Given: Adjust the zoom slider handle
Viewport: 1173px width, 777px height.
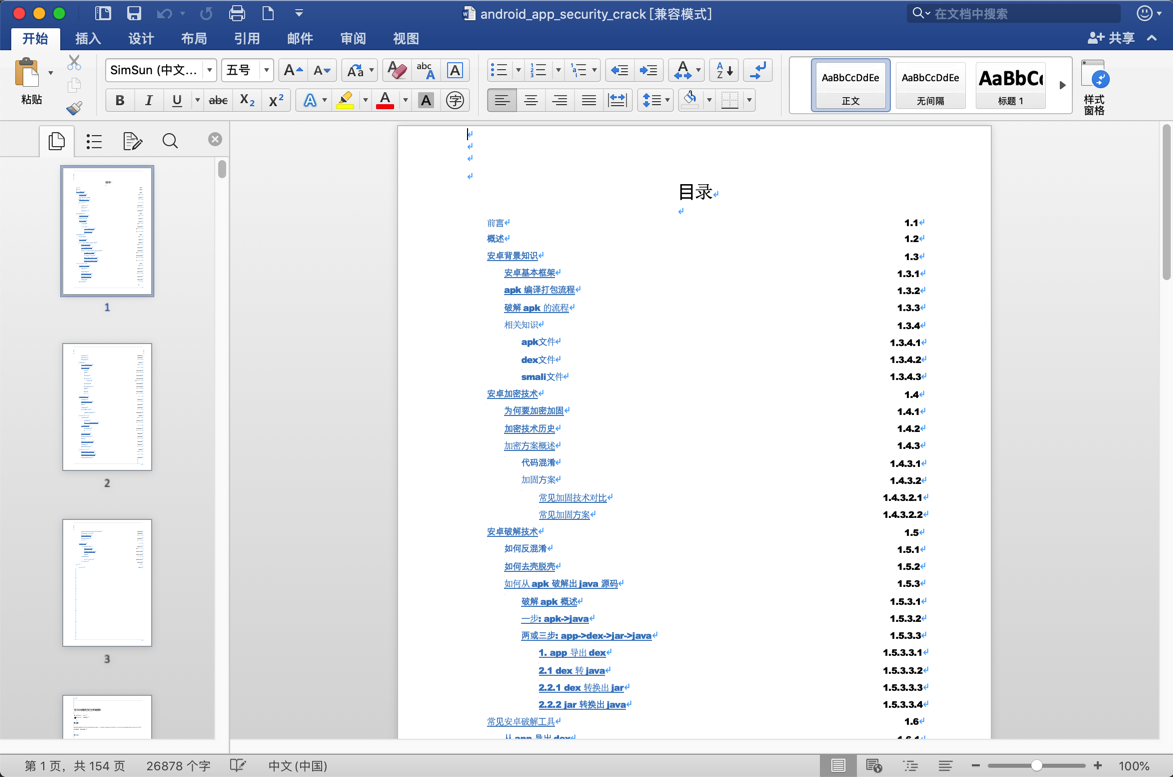Looking at the screenshot, I should (x=1036, y=765).
